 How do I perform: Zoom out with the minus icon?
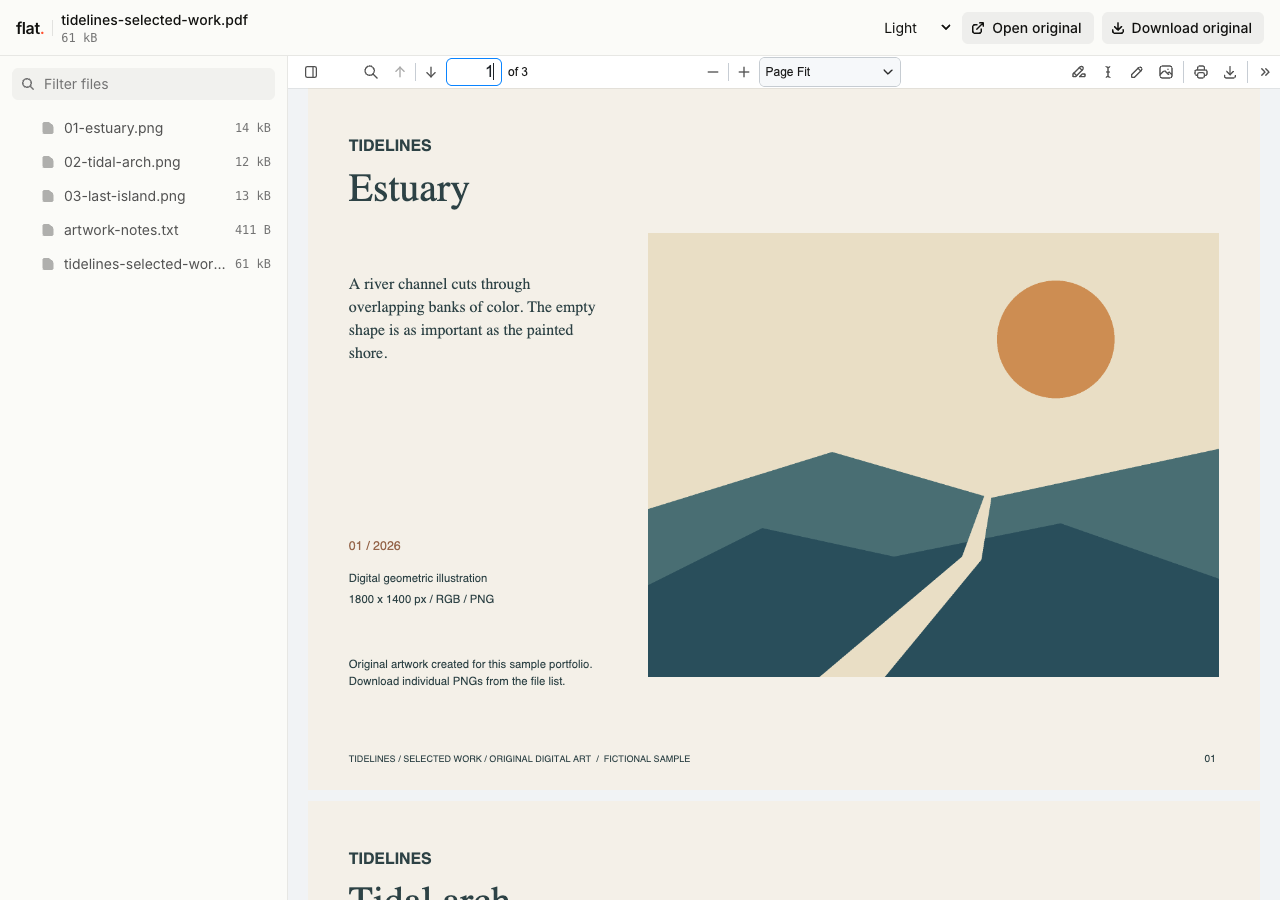(x=713, y=72)
